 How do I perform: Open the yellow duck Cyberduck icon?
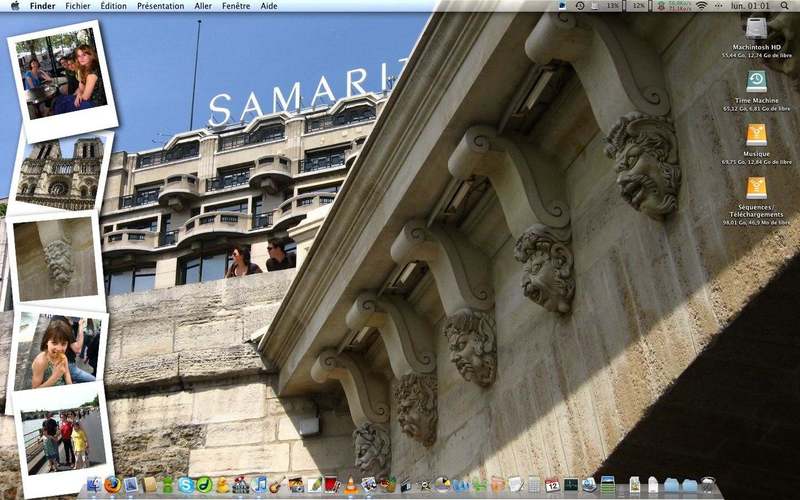[222, 485]
